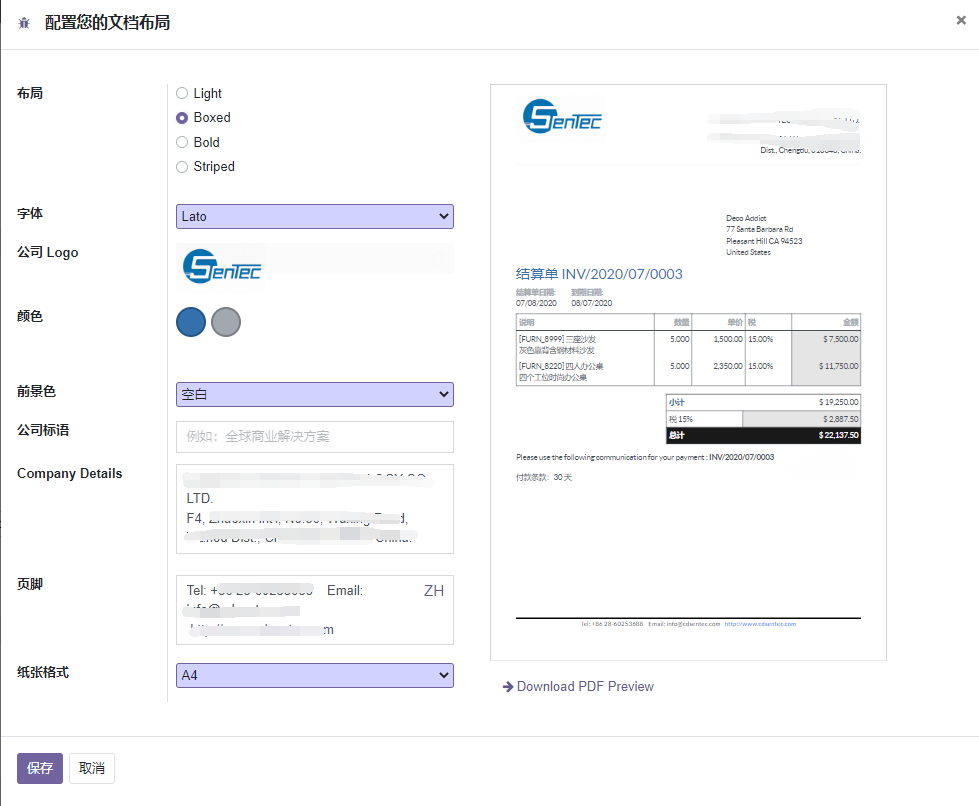
Task: Pick the gray secondary color swatch
Action: [x=226, y=322]
